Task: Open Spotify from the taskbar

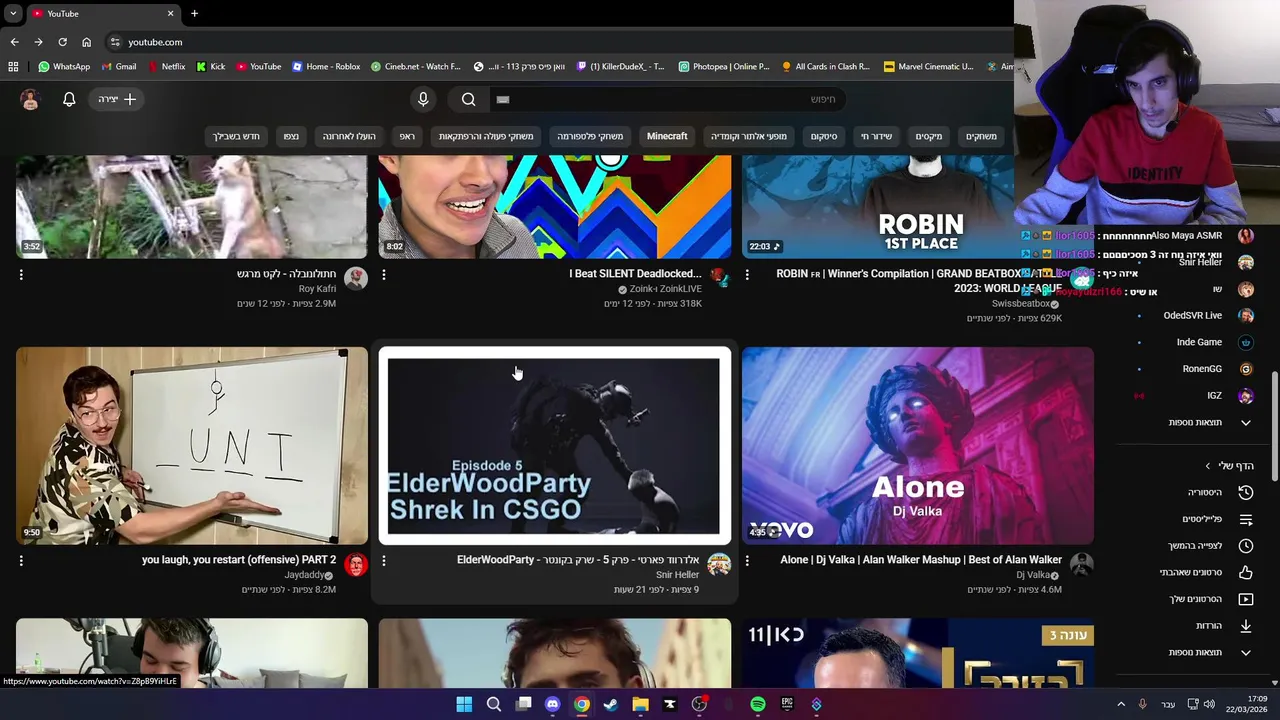Action: pyautogui.click(x=758, y=704)
